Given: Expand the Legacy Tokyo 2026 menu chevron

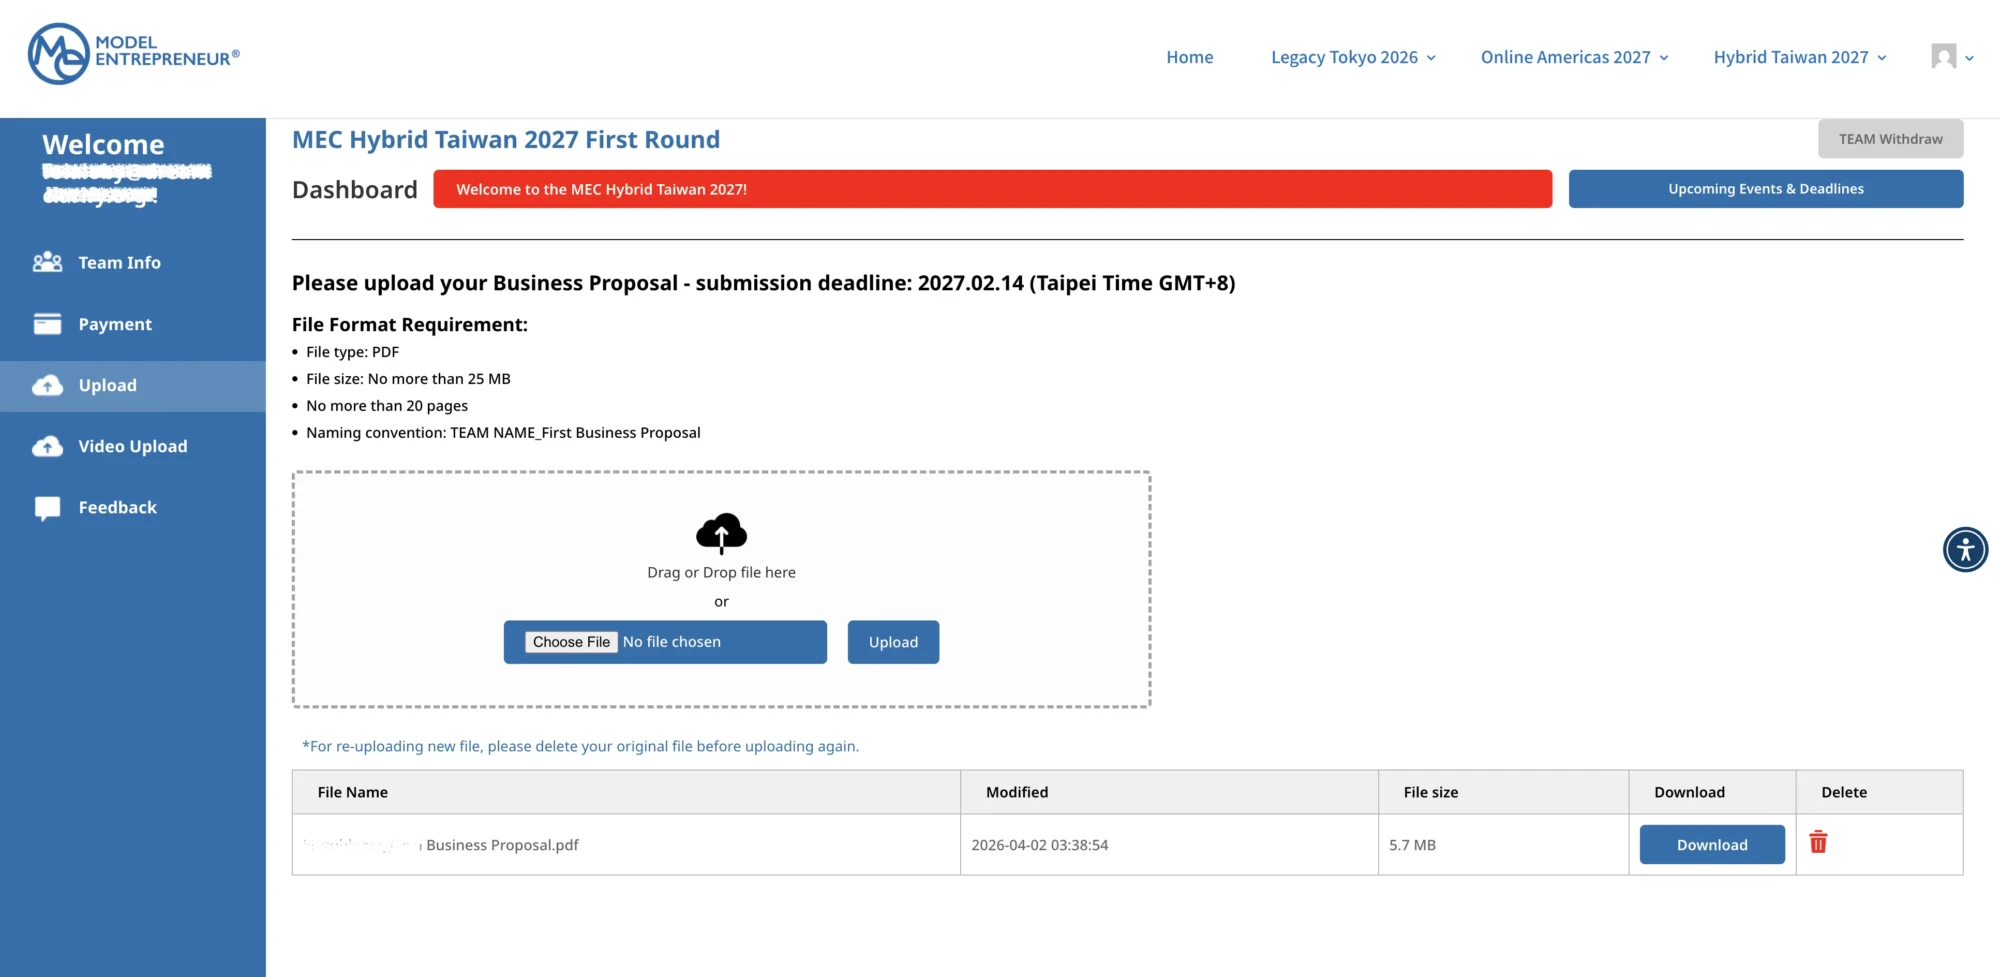Looking at the screenshot, I should [1431, 58].
